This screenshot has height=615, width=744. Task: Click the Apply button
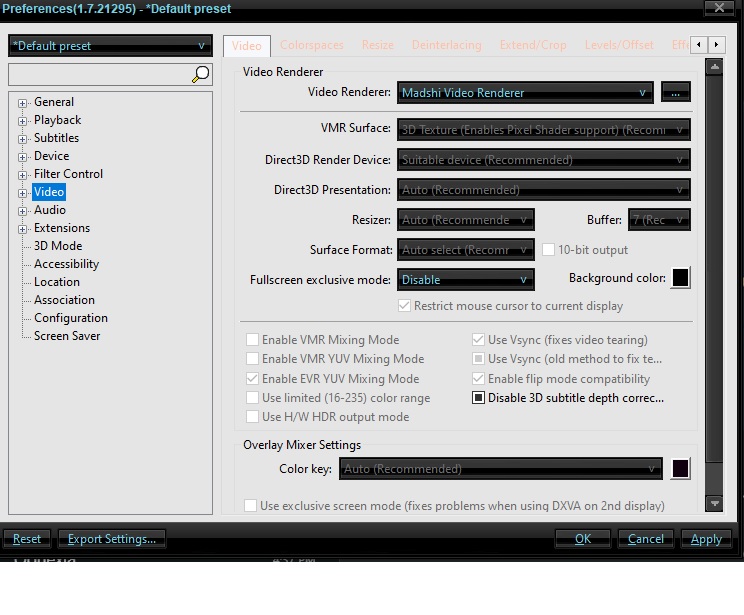pos(706,539)
